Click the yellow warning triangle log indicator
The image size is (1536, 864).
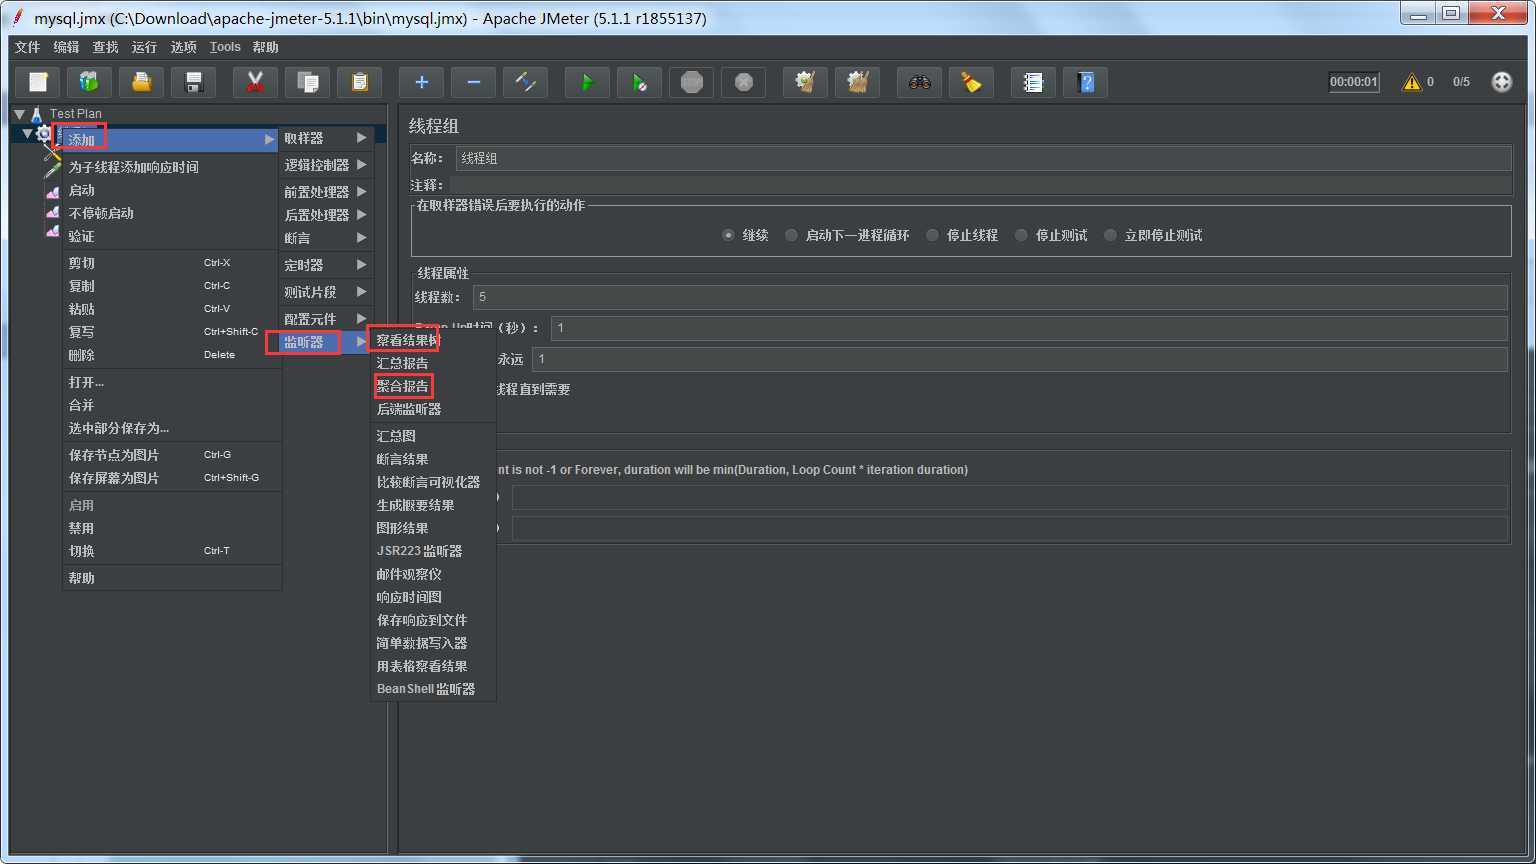click(x=1412, y=82)
